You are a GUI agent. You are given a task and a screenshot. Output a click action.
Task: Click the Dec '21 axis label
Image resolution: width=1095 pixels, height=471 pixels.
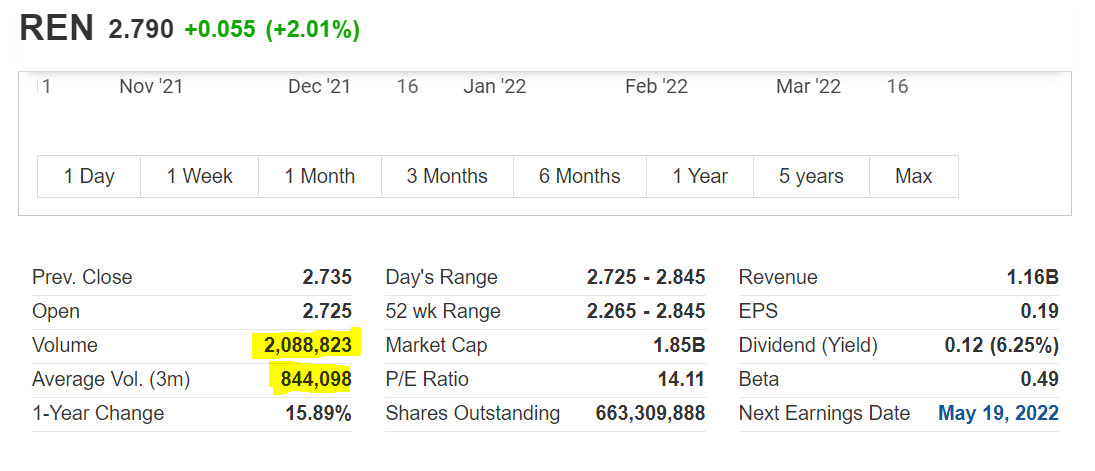coord(319,87)
